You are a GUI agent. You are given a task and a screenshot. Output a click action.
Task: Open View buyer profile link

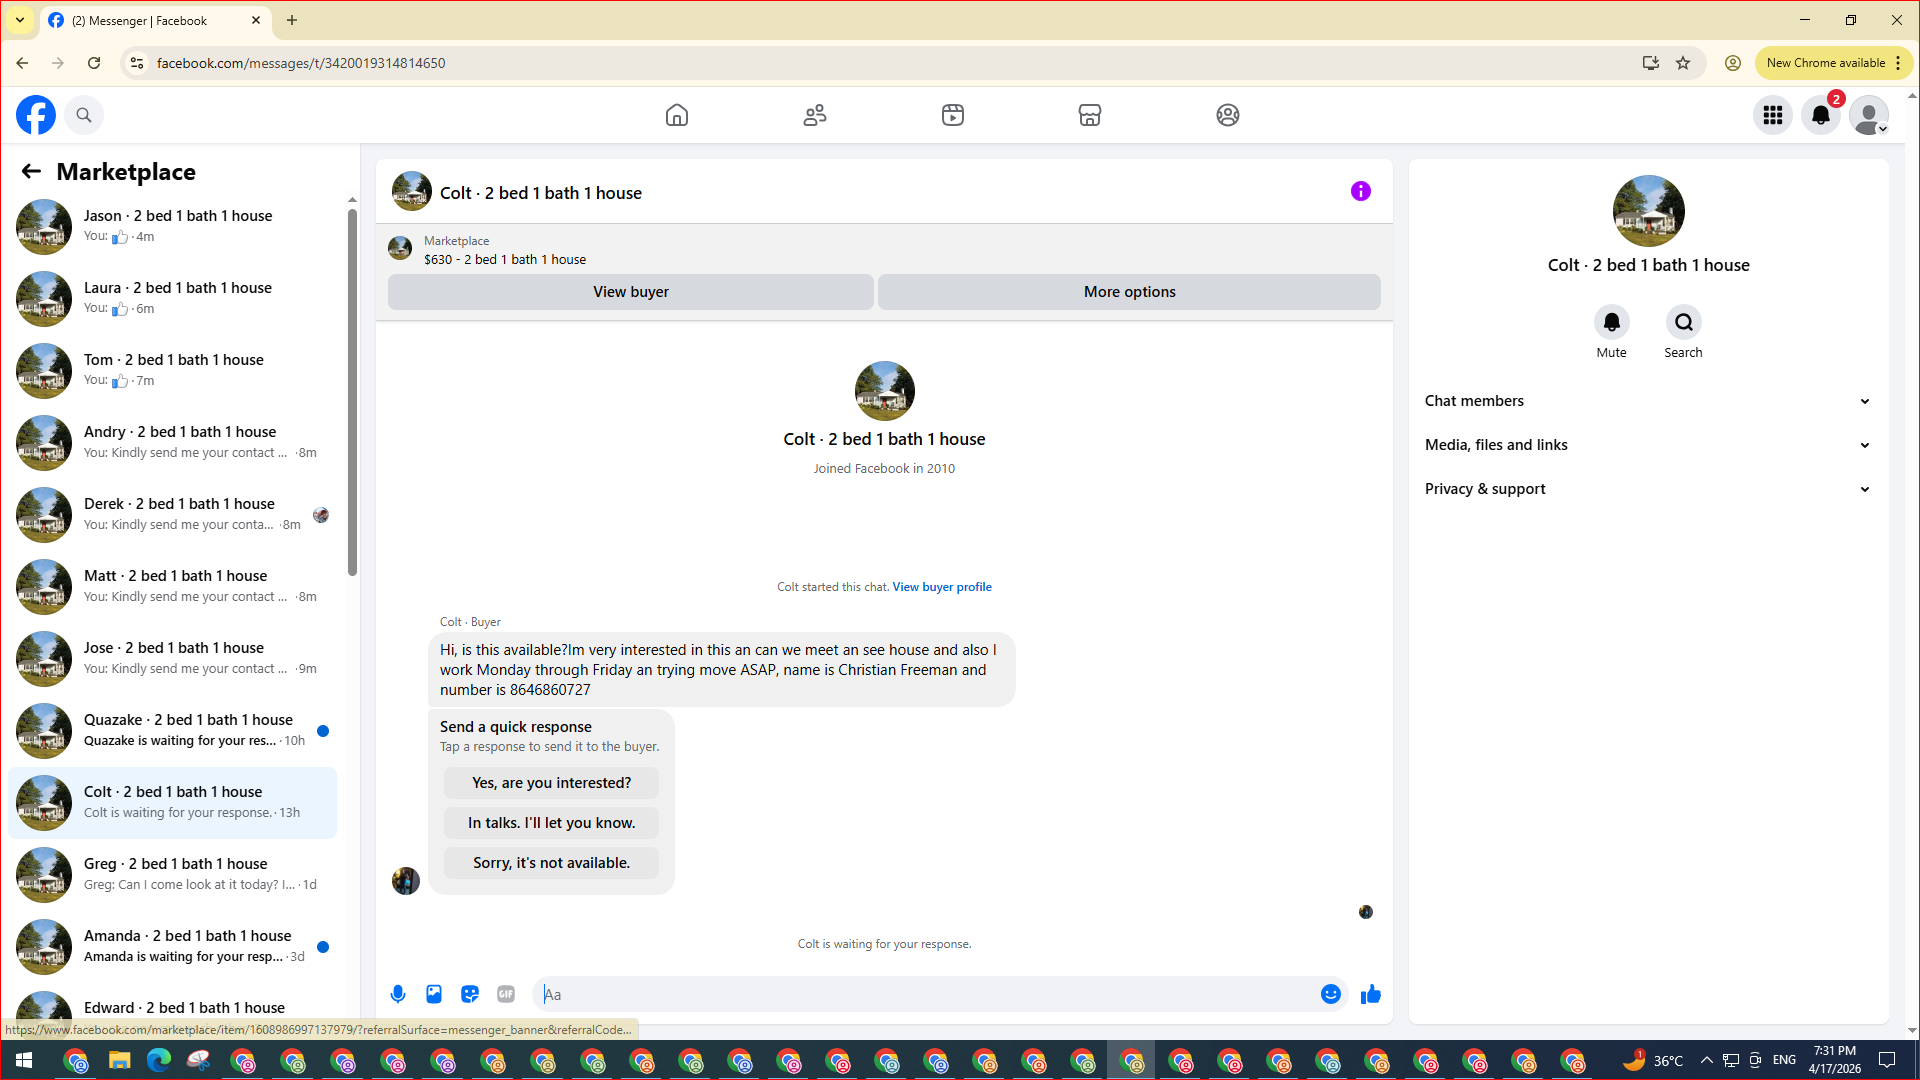[941, 587]
